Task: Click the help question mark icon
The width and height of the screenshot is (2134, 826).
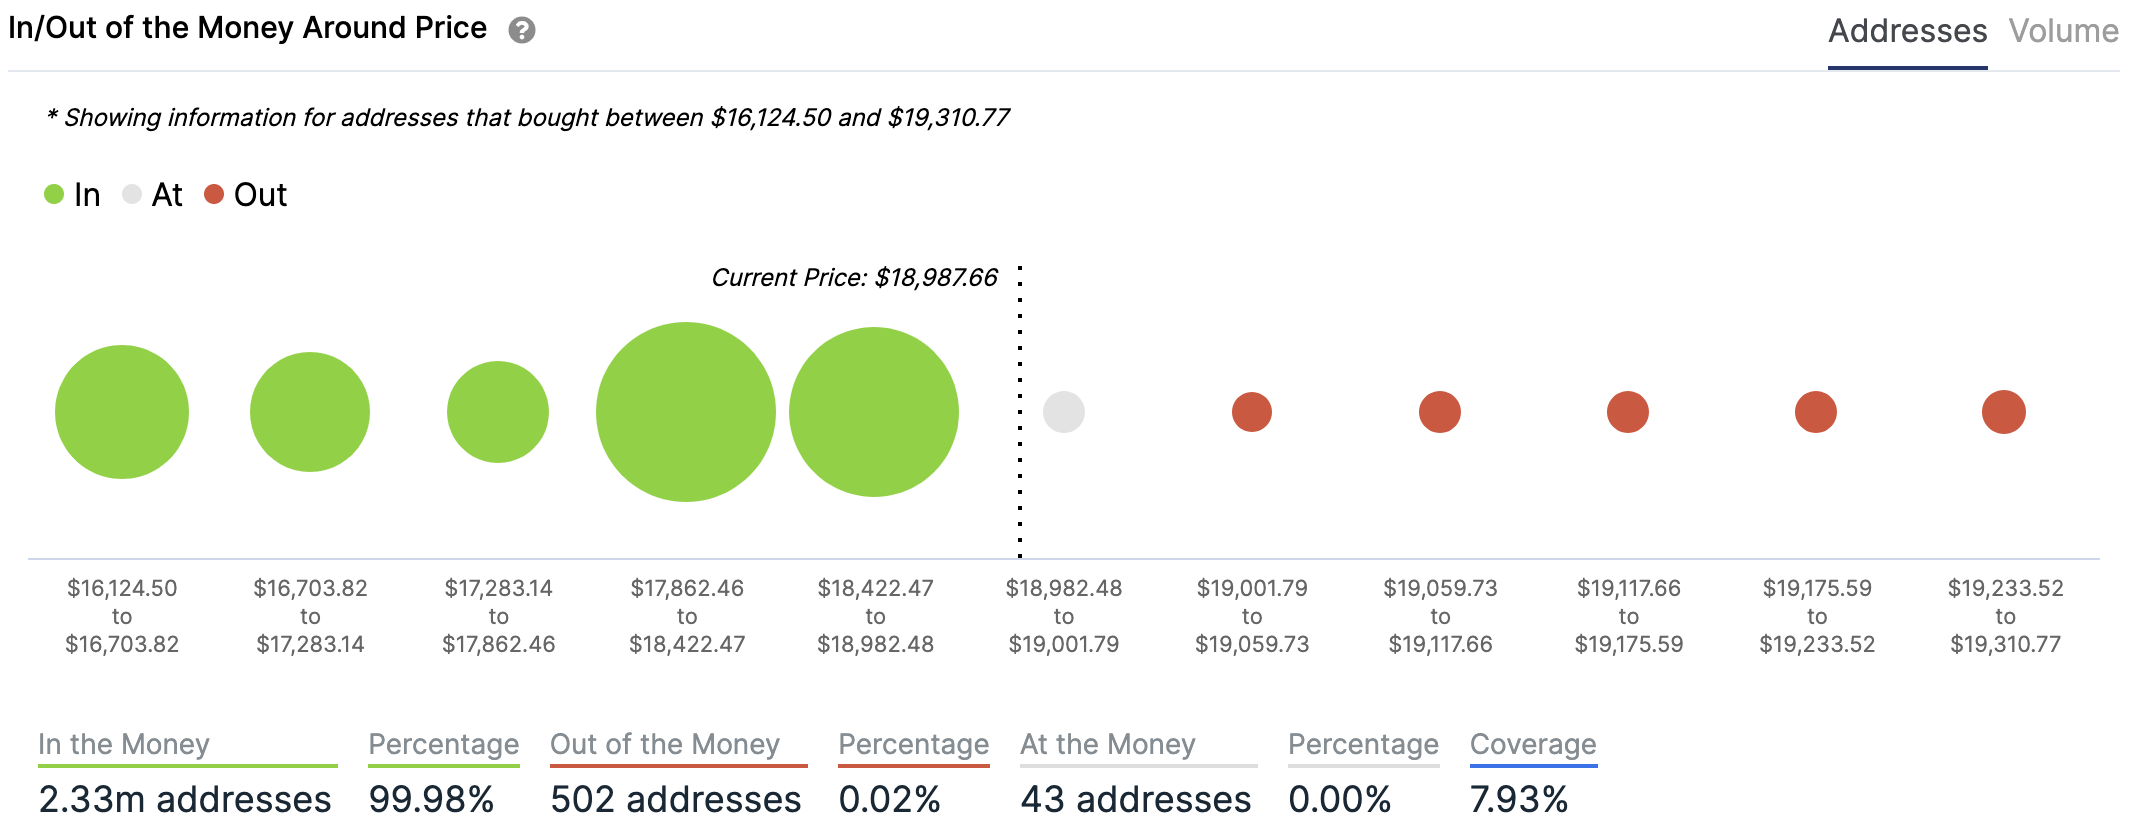Action: (x=521, y=30)
